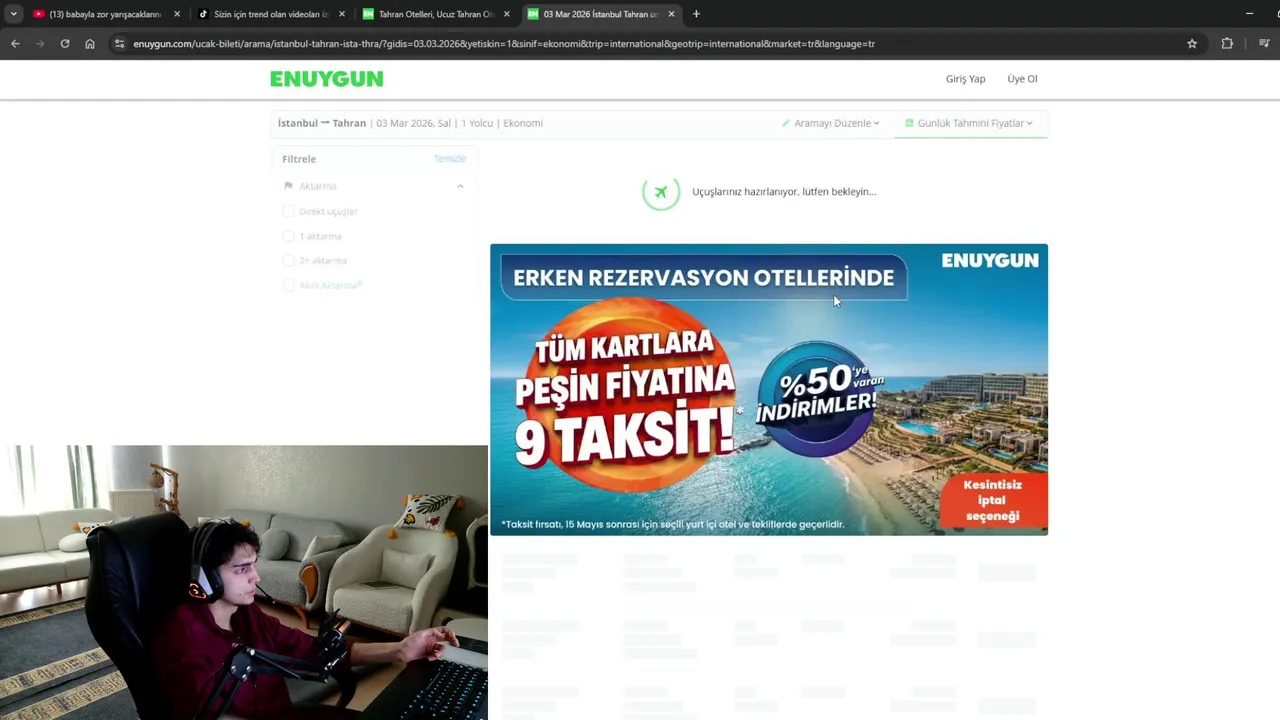Click the '%50'ye varan indirimler' badge
This screenshot has height=720, width=1280.
tap(817, 398)
